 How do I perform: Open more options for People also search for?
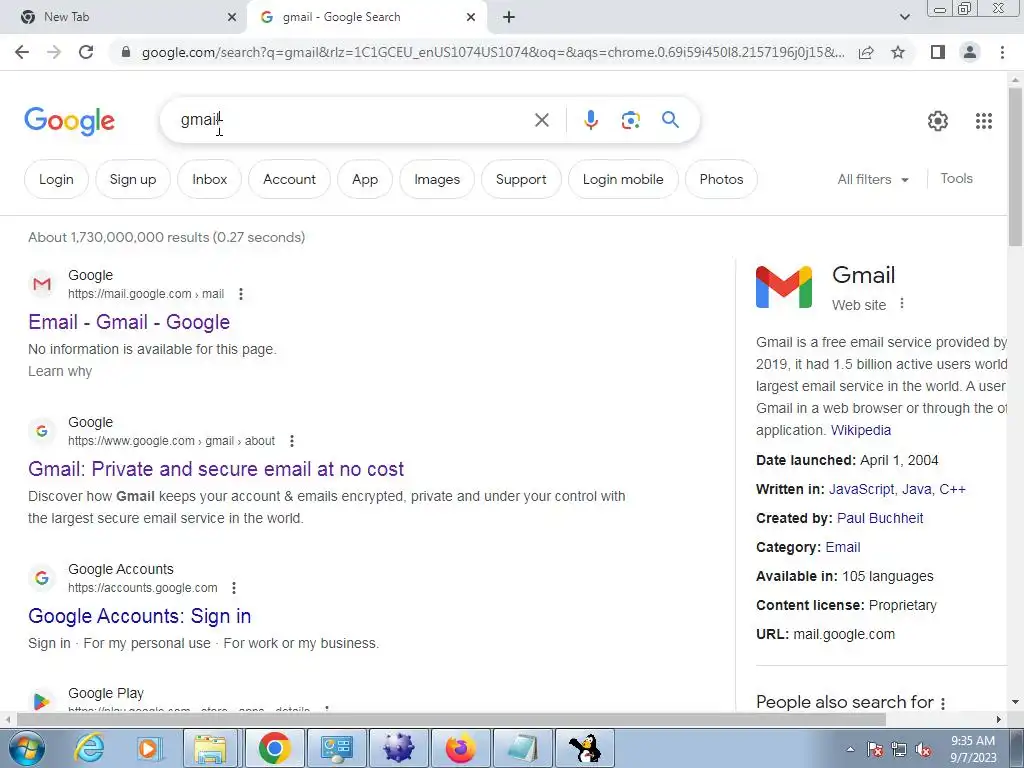coord(942,703)
